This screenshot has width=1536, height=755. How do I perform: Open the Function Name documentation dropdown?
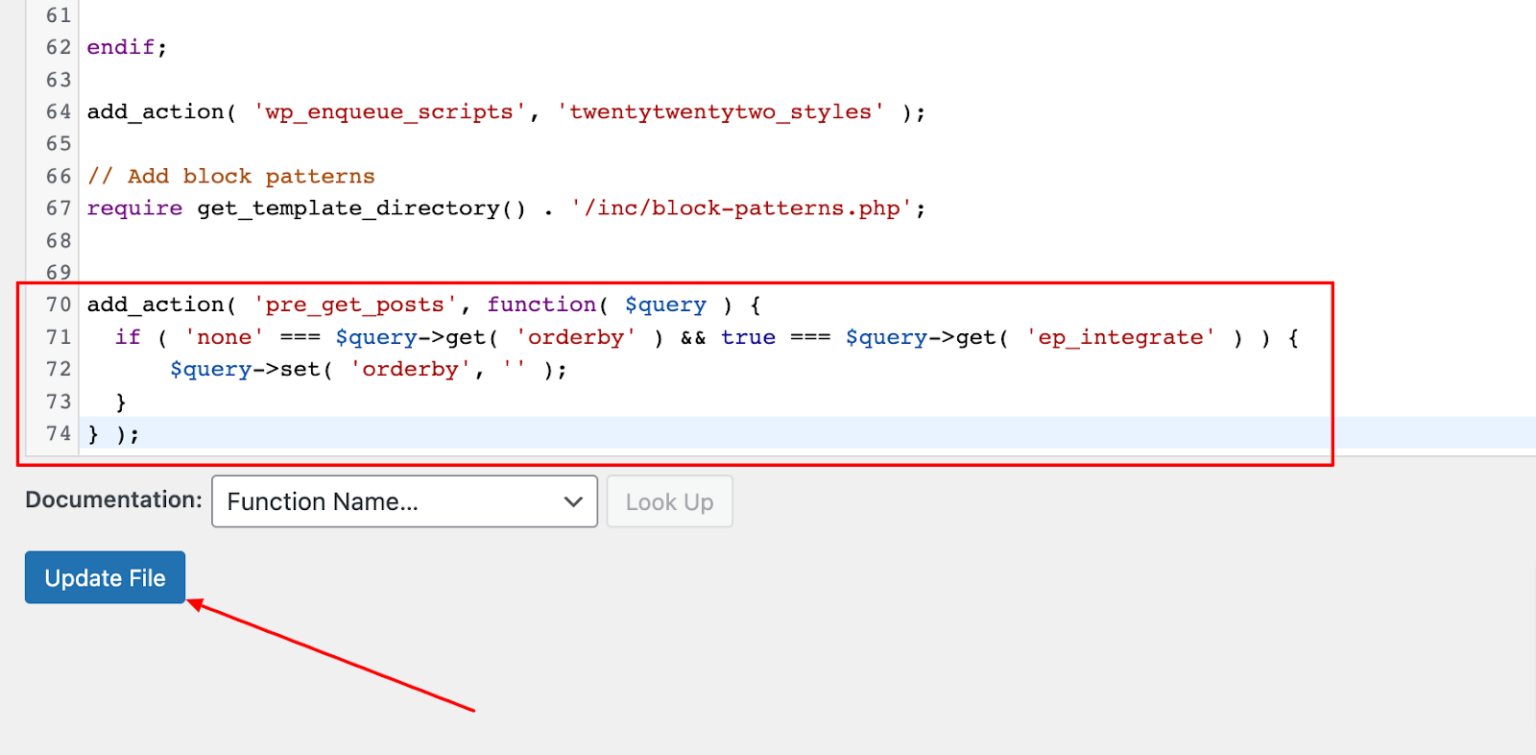point(404,501)
